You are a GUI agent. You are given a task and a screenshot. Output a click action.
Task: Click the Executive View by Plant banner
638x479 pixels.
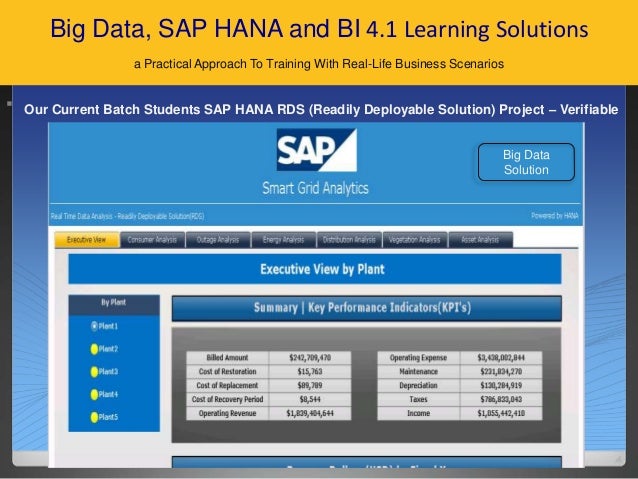(315, 269)
